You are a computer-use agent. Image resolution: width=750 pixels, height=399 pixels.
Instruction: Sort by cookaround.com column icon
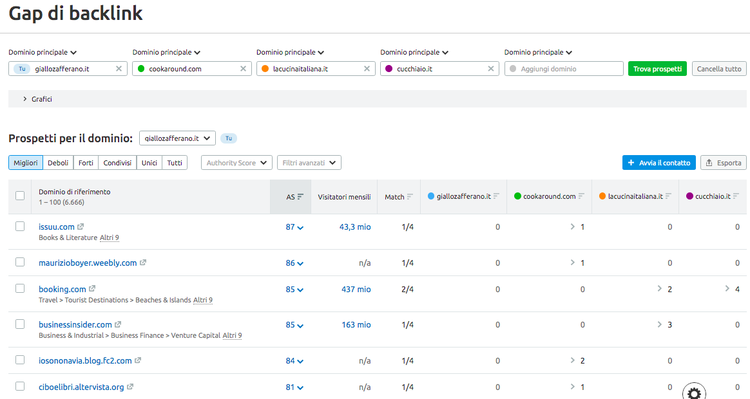(581, 196)
